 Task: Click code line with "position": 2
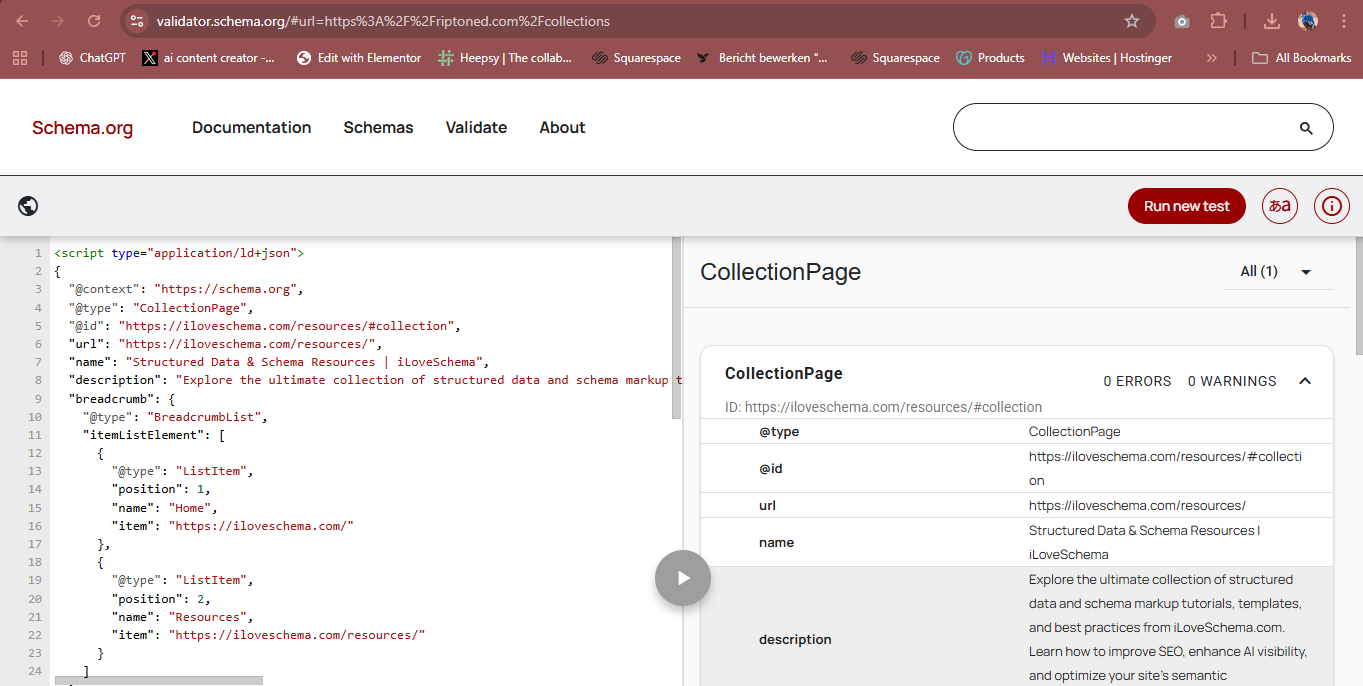point(161,598)
